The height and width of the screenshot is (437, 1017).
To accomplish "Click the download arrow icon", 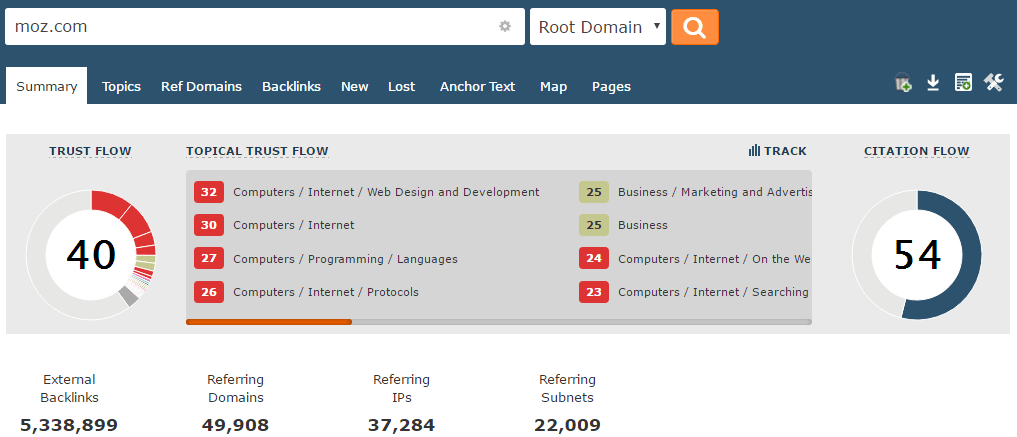I will point(933,82).
